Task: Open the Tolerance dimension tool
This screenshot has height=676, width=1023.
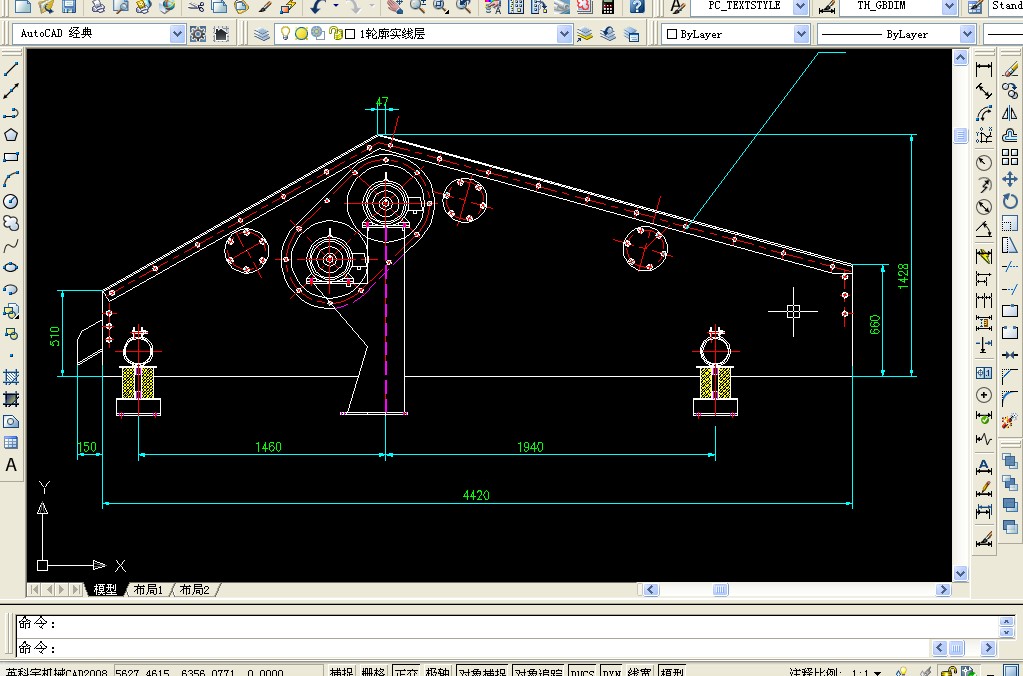Action: tap(984, 373)
